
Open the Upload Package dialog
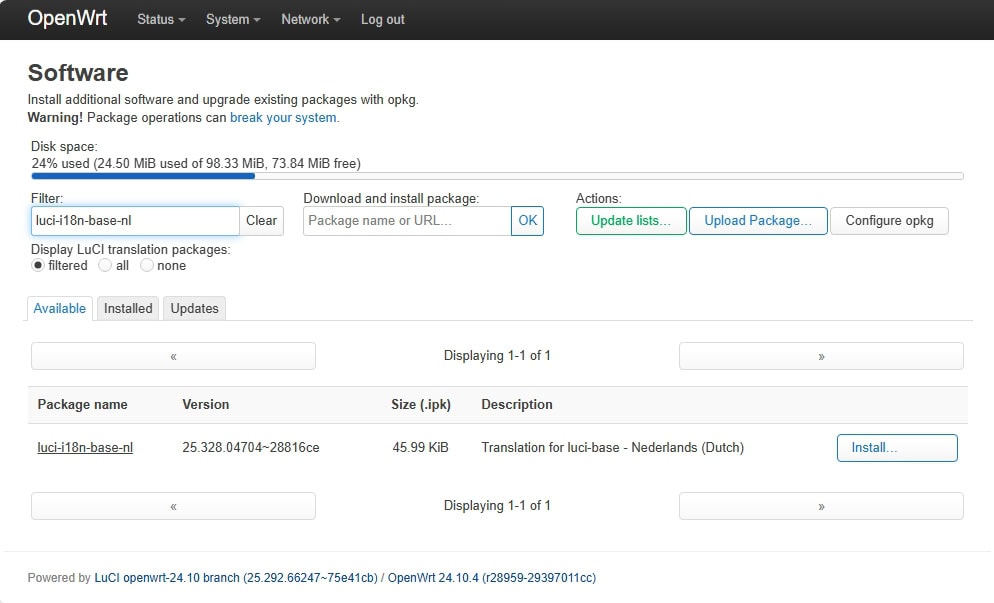pyautogui.click(x=757, y=221)
